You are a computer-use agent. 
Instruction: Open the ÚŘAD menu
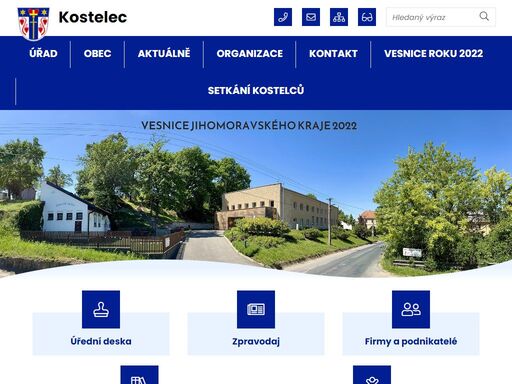43,54
